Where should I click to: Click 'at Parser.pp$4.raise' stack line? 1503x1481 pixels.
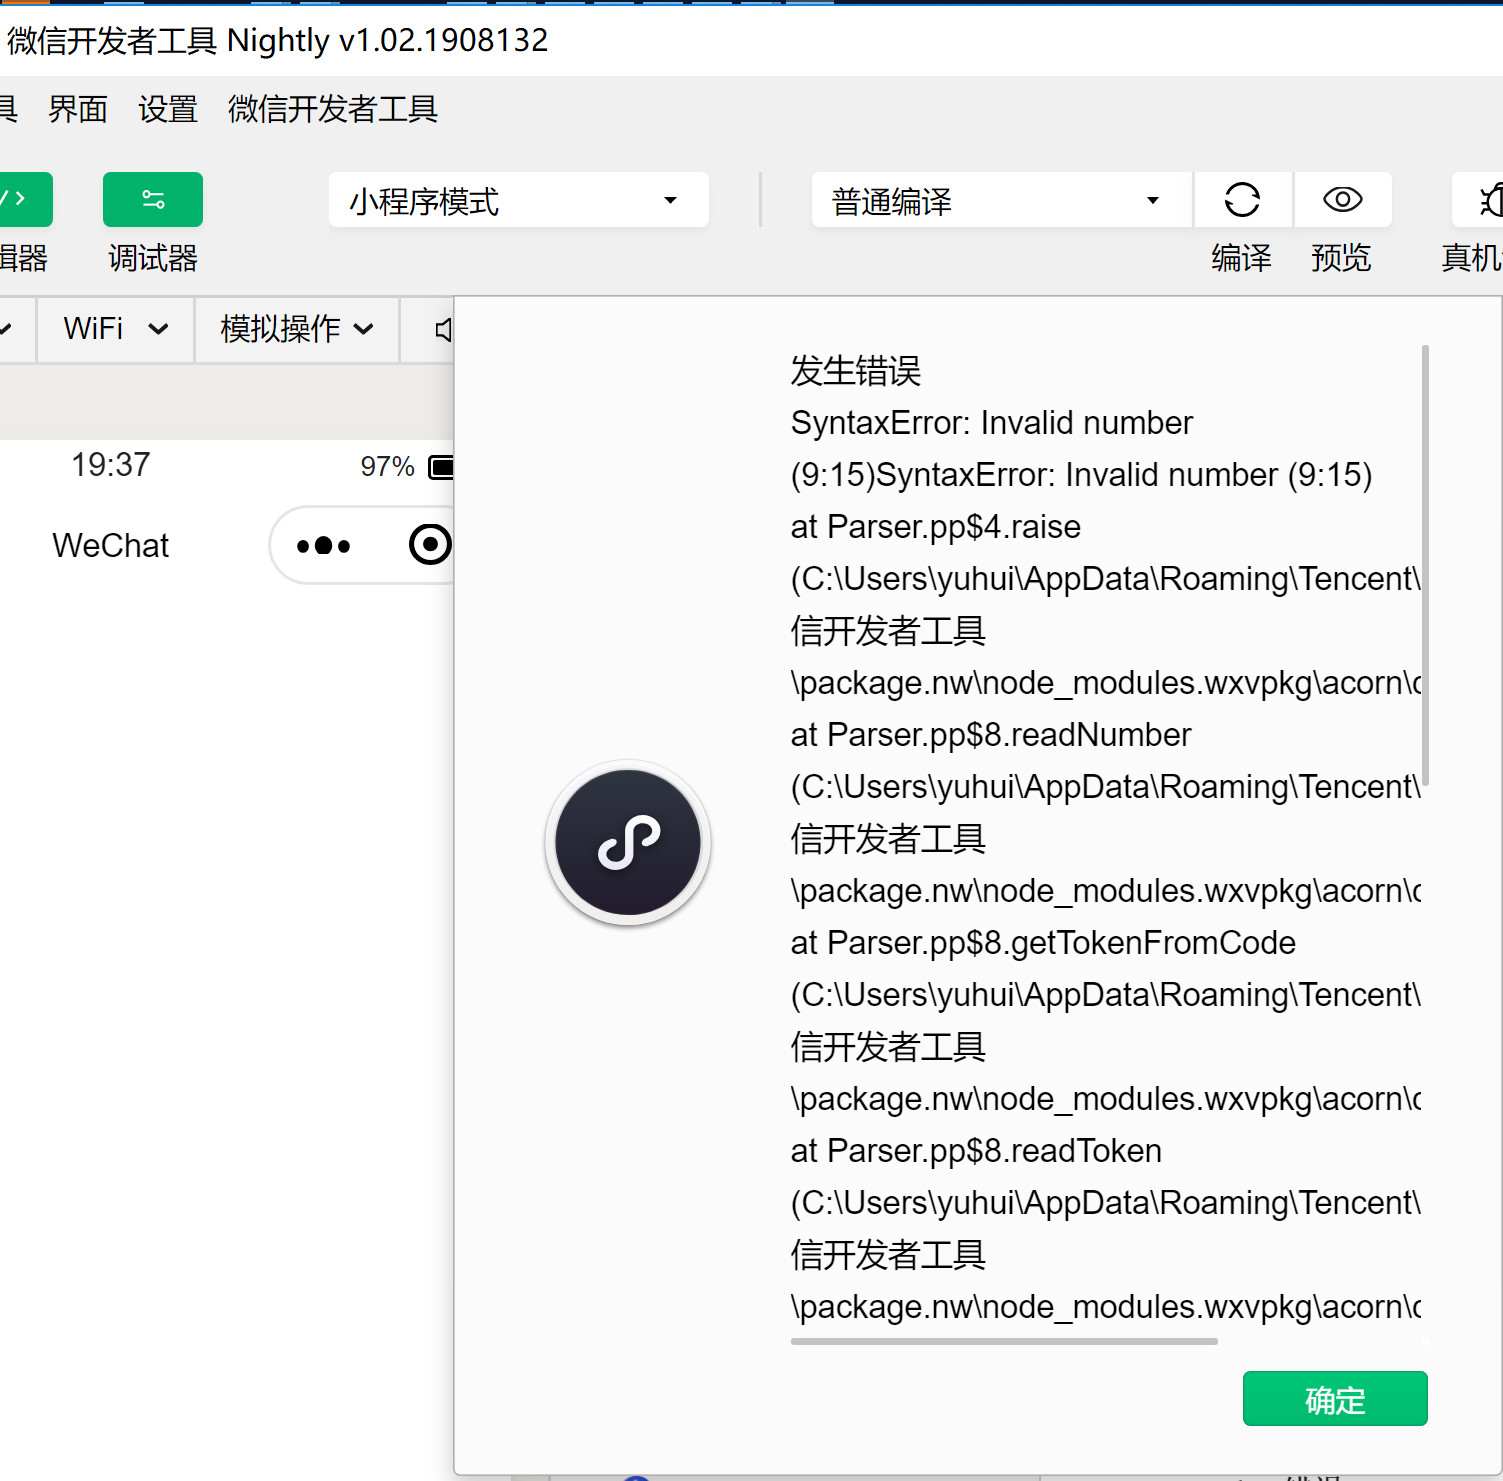click(x=936, y=527)
